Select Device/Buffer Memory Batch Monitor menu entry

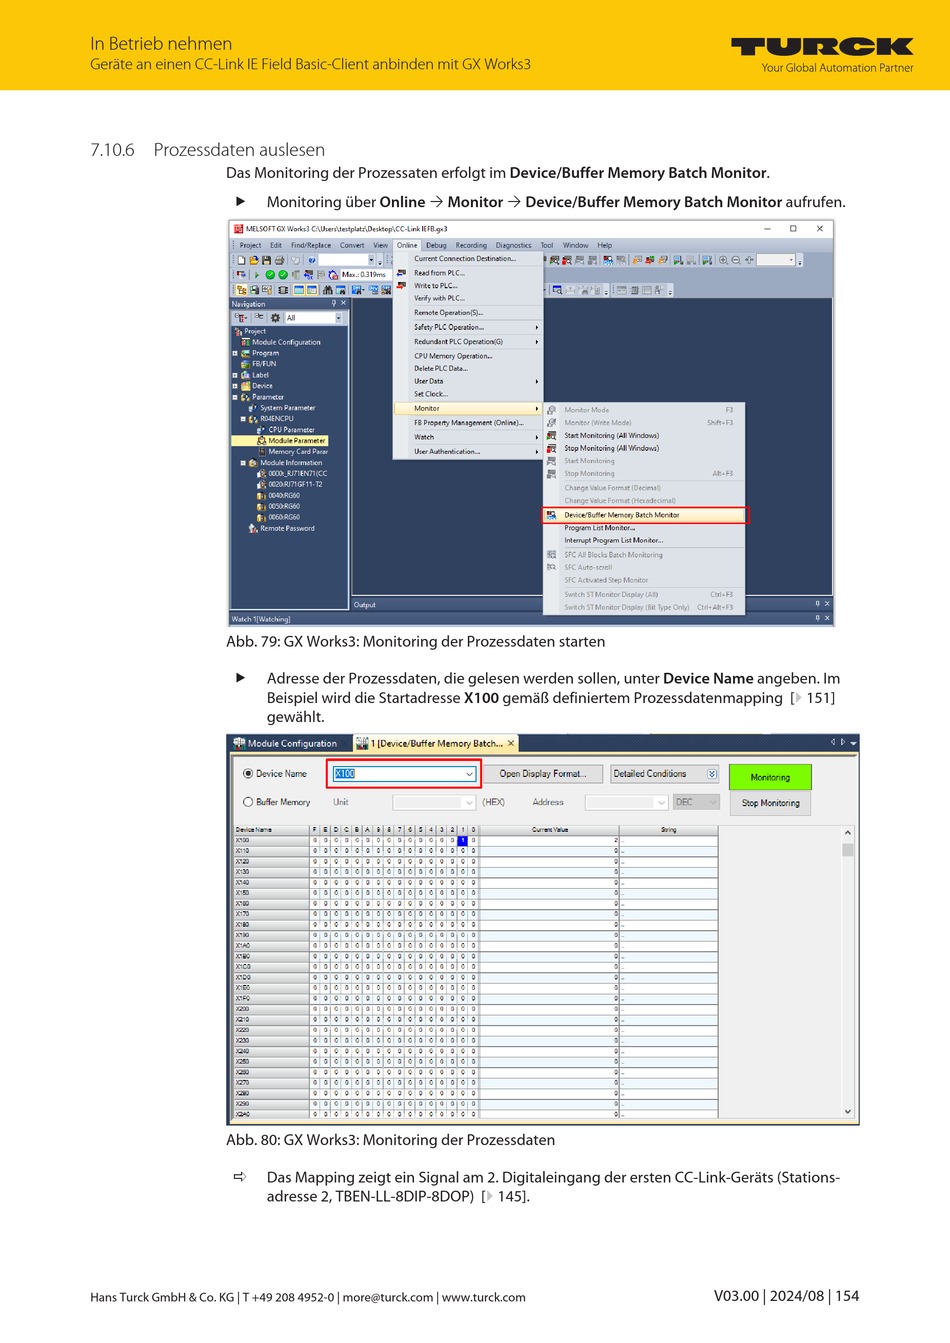tap(645, 515)
